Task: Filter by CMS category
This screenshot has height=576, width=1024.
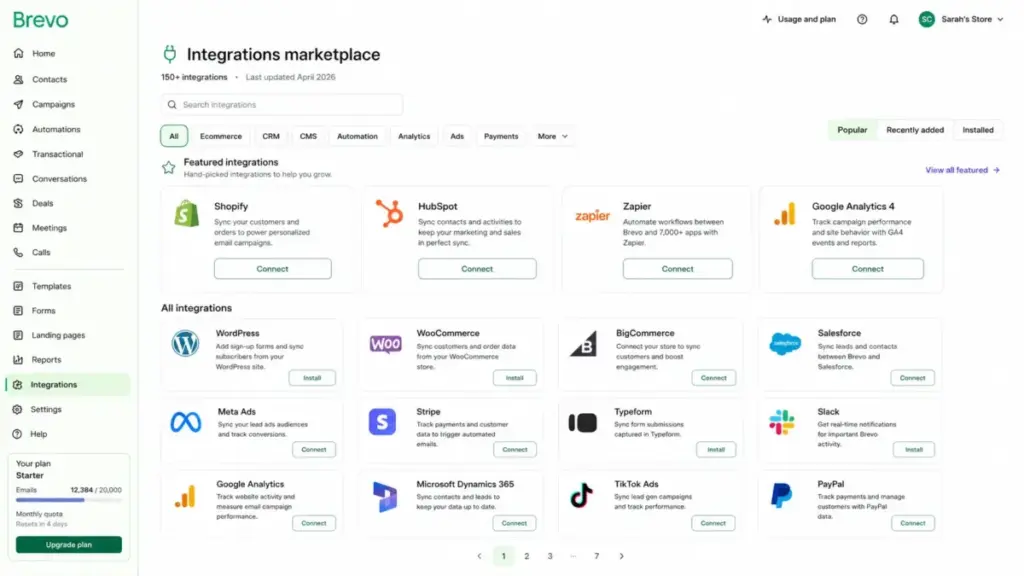Action: (308, 136)
